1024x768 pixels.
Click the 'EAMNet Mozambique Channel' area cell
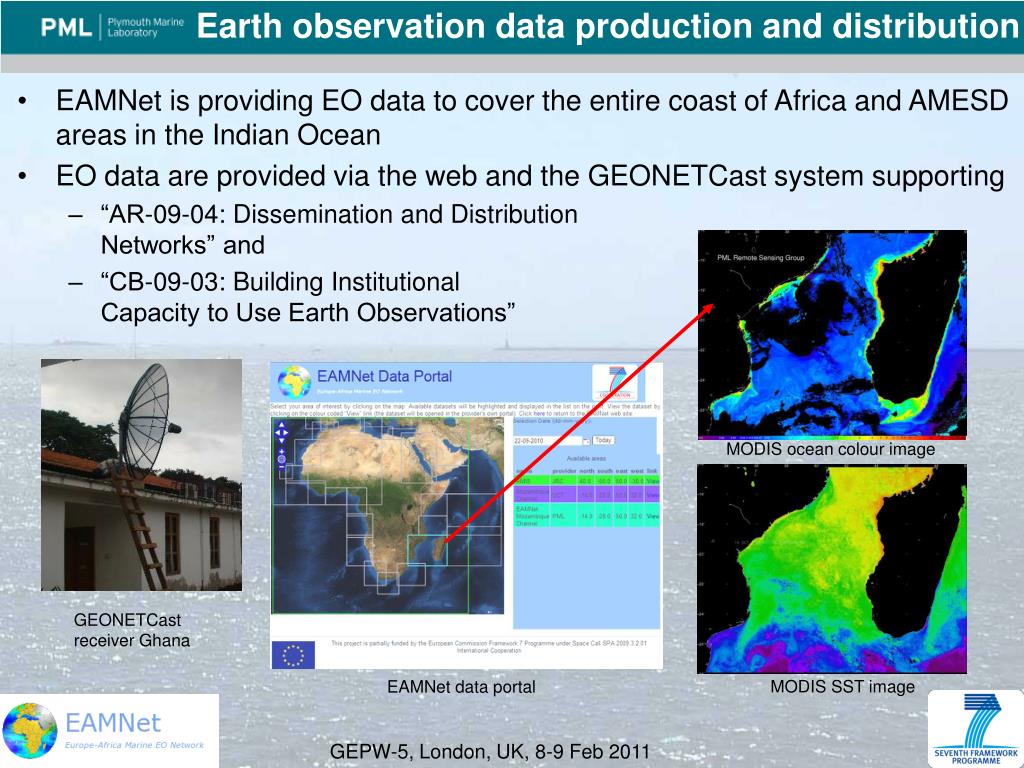tap(532, 516)
